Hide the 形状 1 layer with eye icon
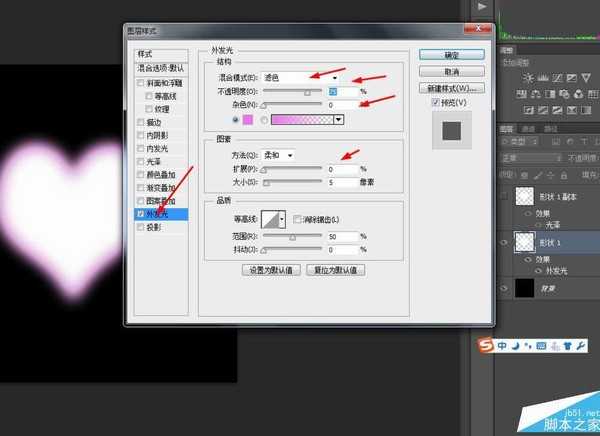600x436 pixels. pyautogui.click(x=505, y=241)
